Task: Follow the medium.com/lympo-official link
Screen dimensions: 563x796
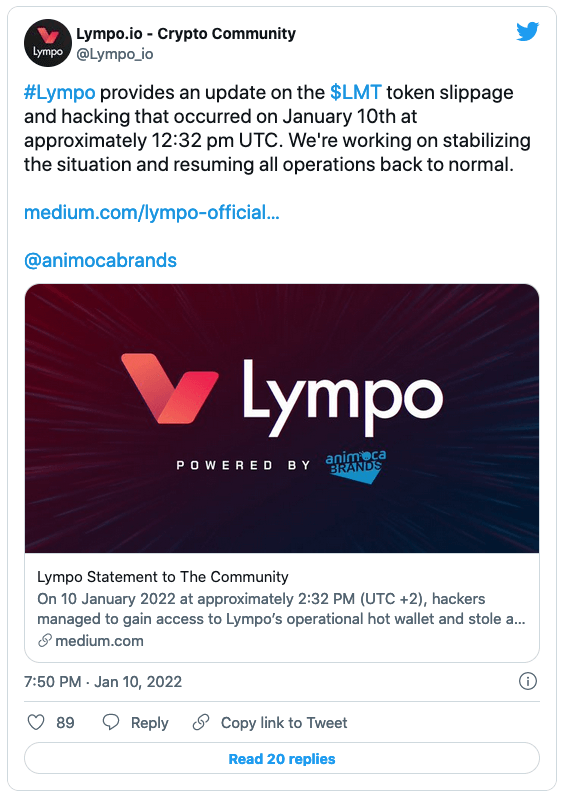Action: 152,212
